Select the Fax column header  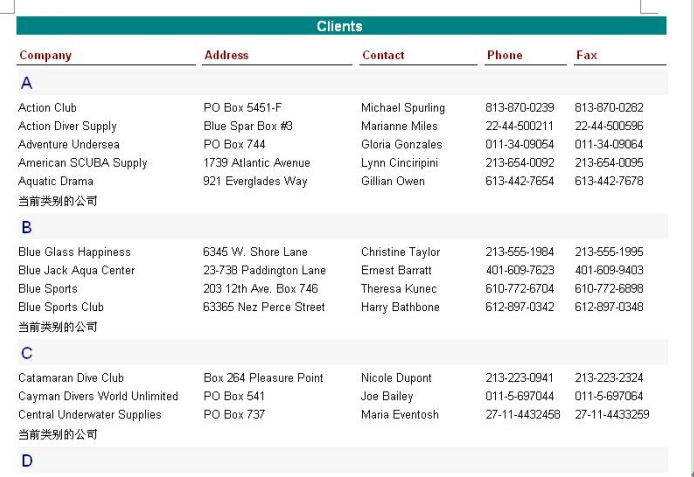tap(586, 55)
